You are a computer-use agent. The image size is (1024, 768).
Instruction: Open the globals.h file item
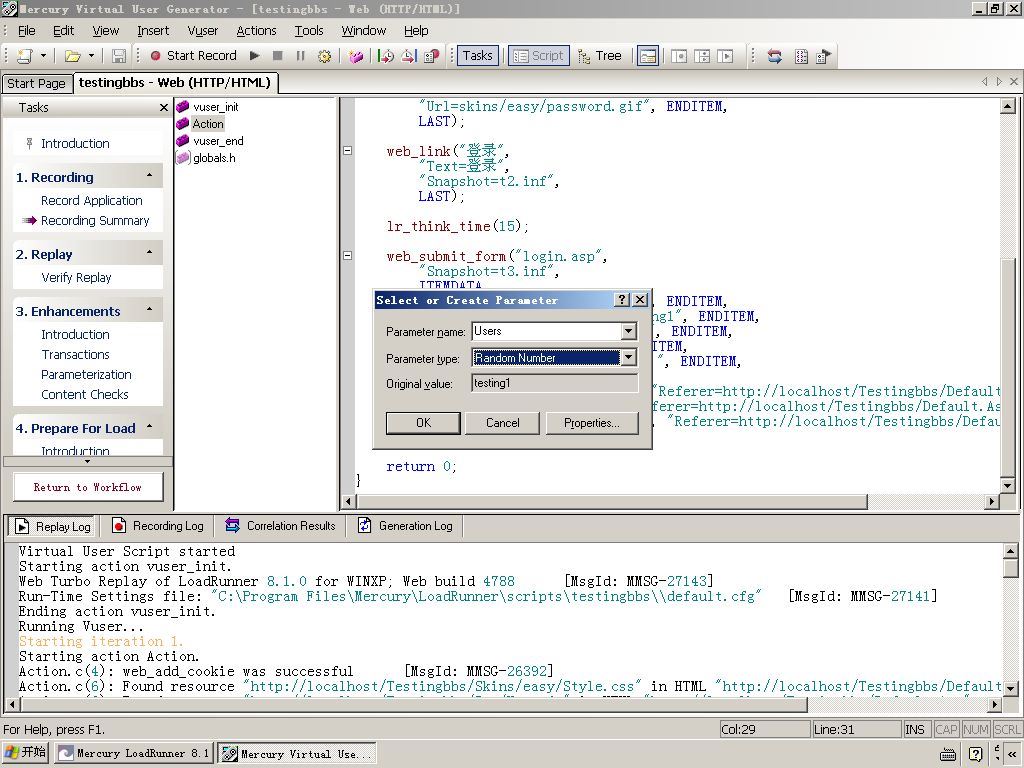[x=214, y=158]
